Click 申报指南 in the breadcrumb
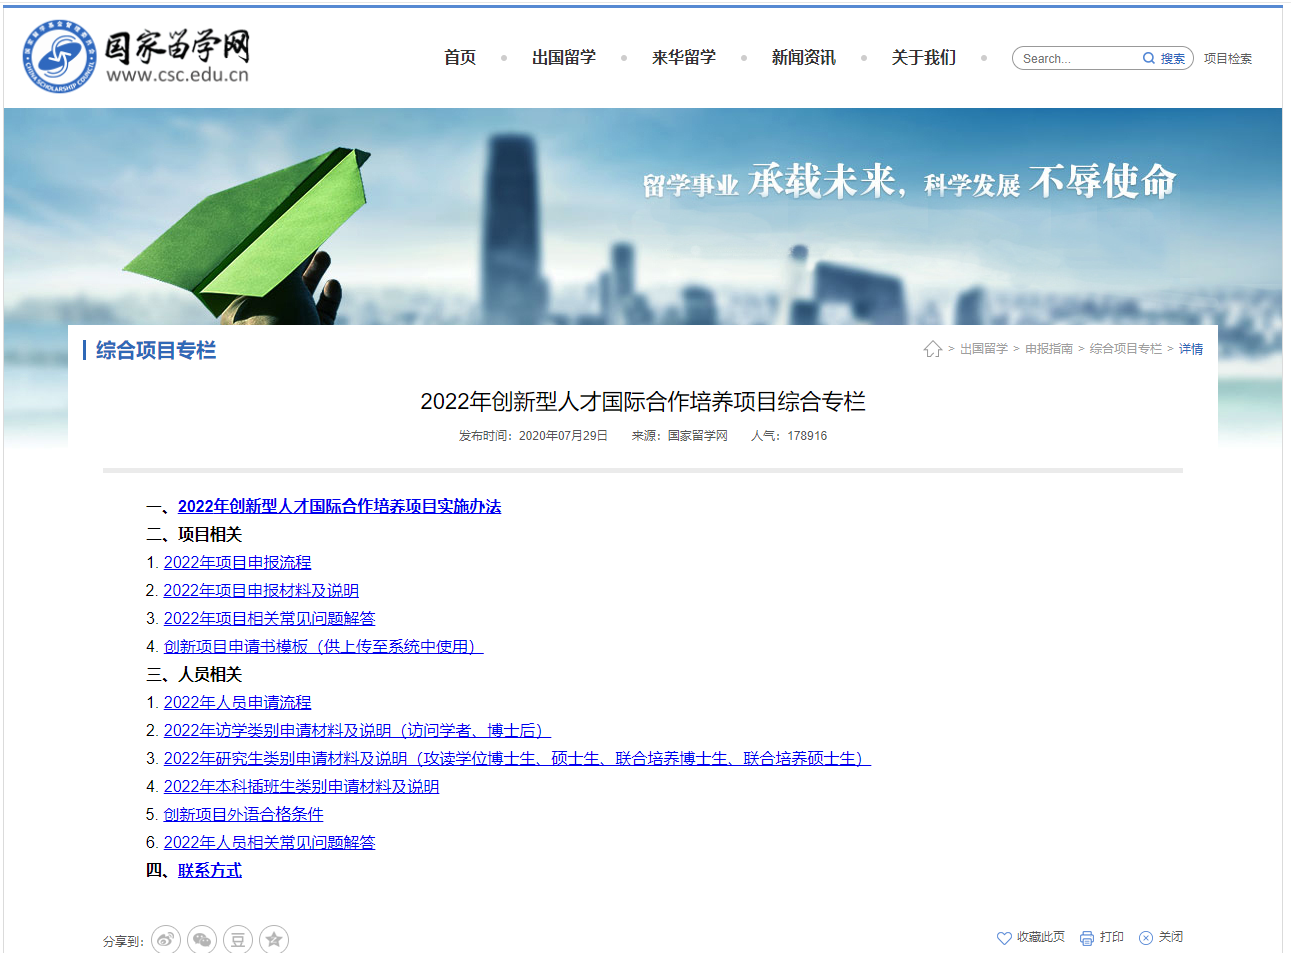This screenshot has width=1291, height=953. click(1048, 349)
